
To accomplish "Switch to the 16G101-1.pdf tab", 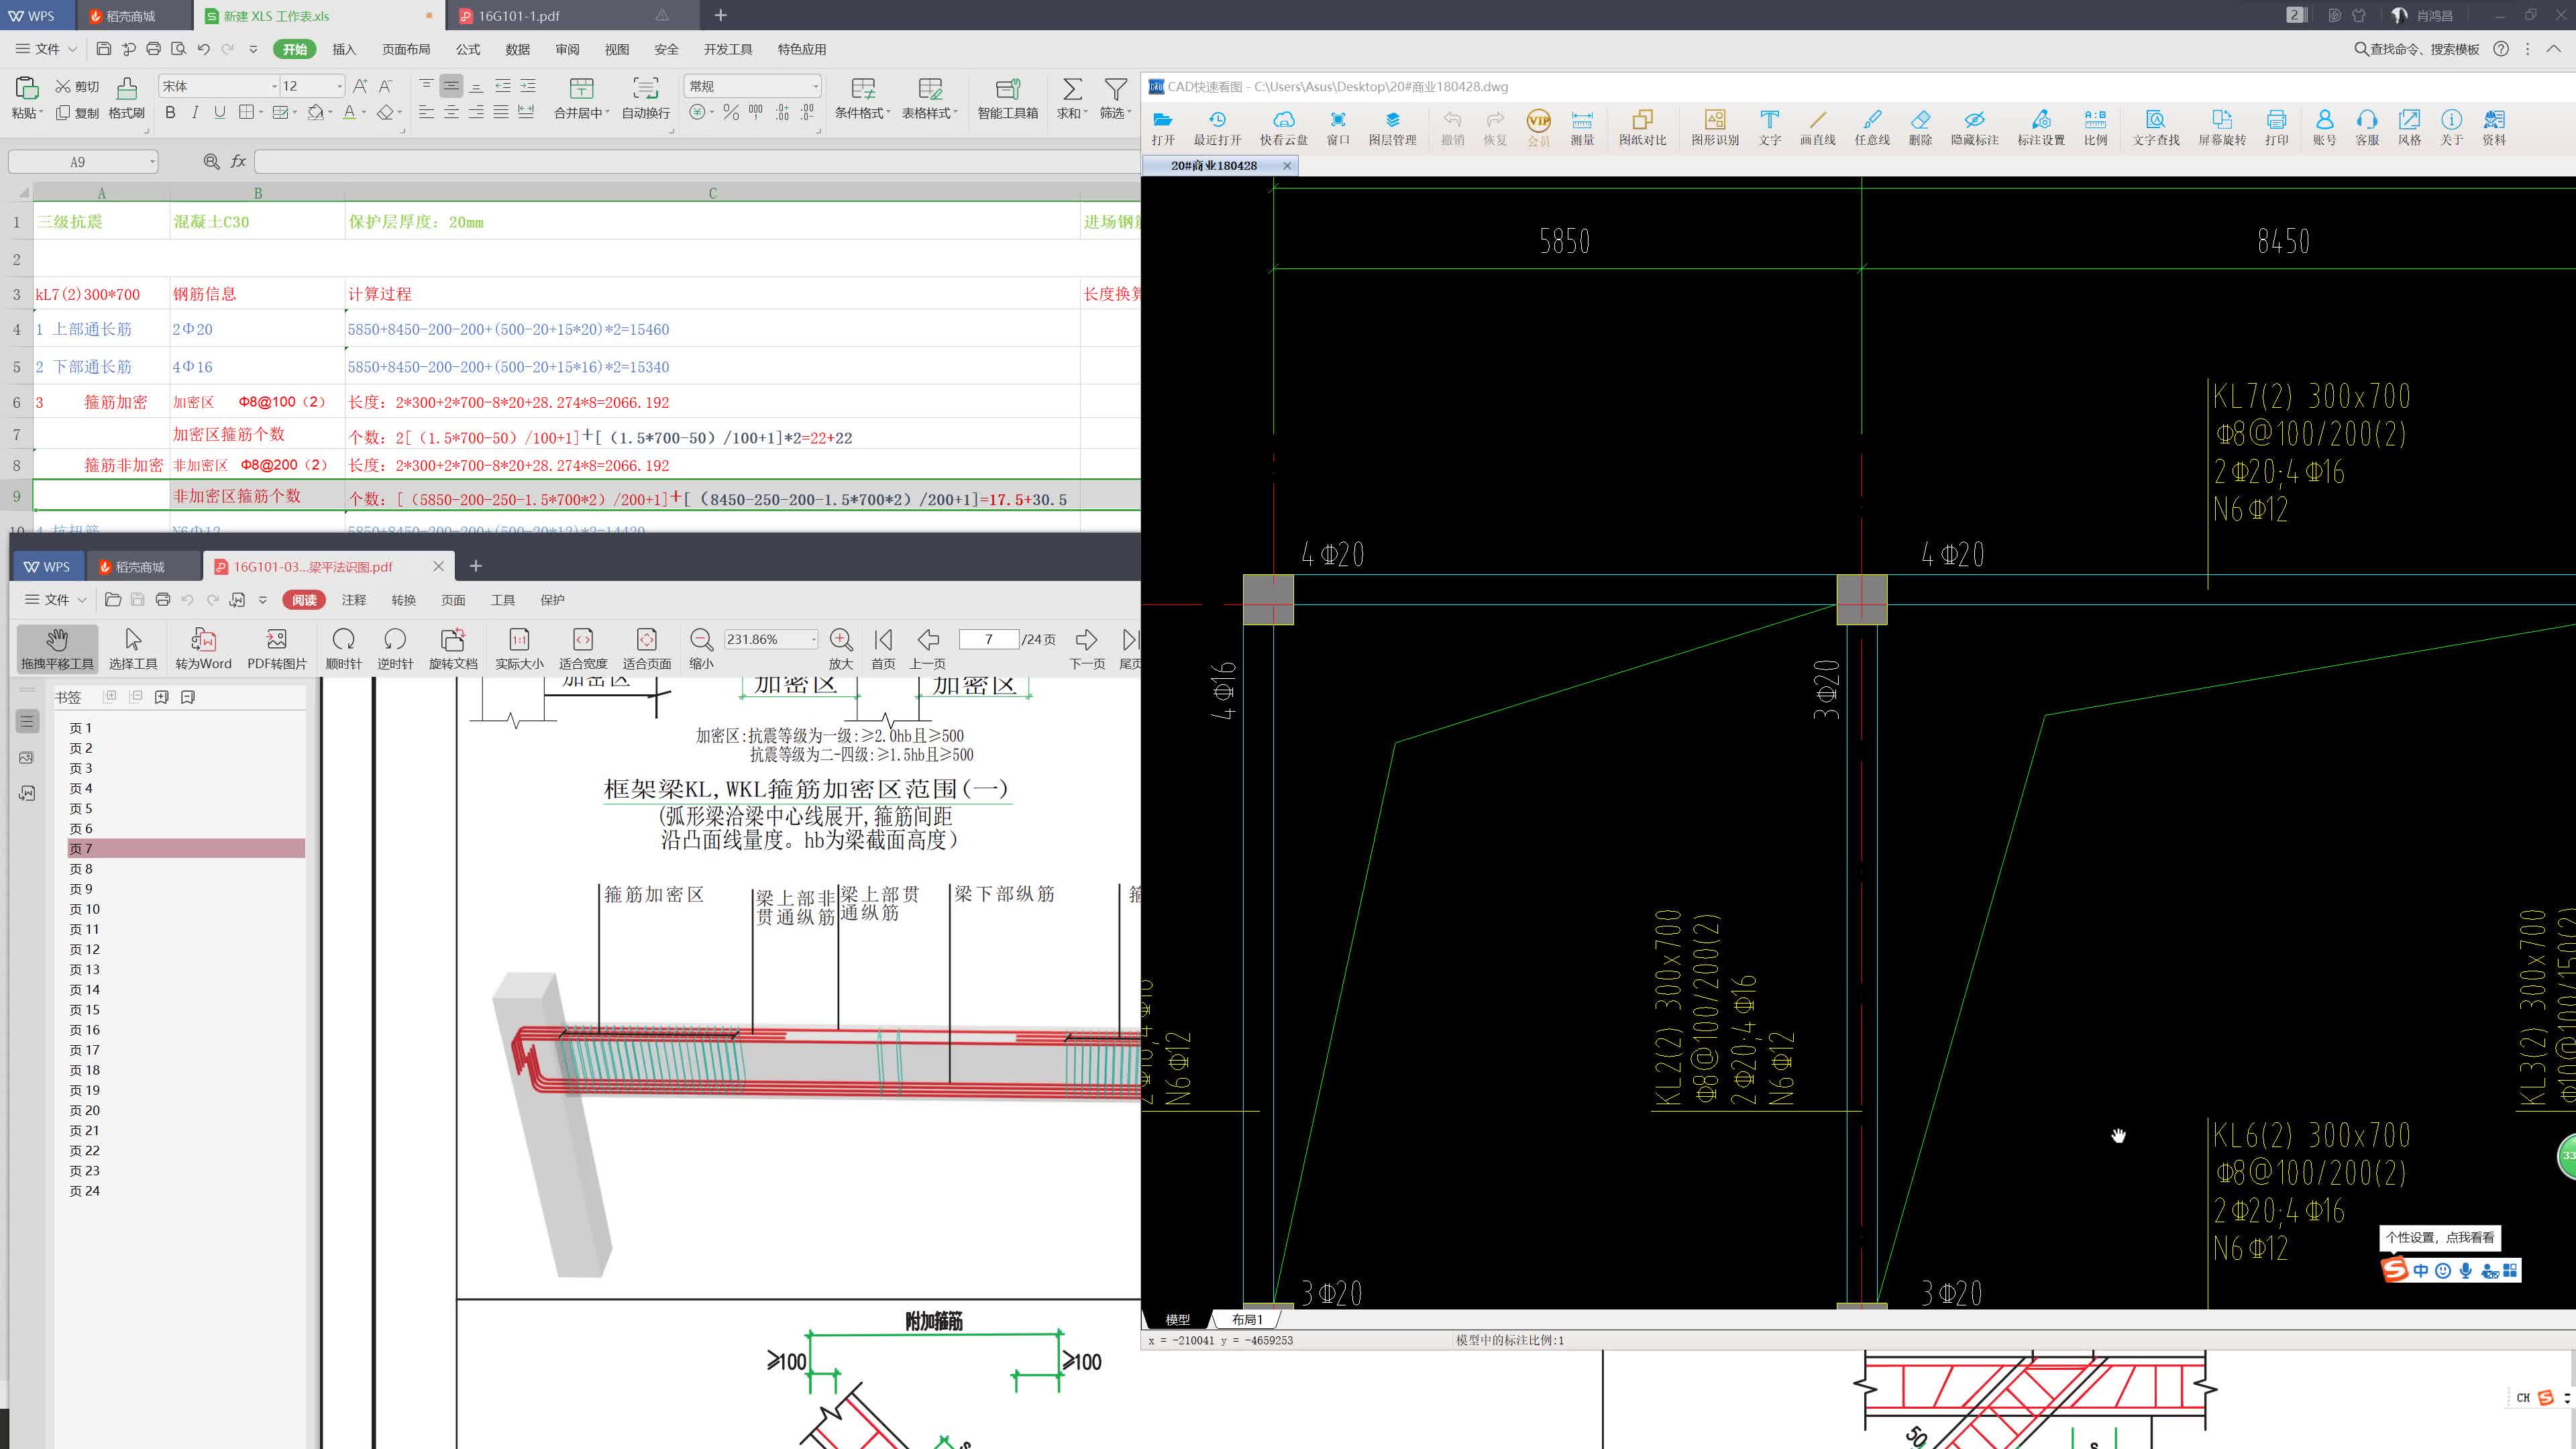I will 518,16.
